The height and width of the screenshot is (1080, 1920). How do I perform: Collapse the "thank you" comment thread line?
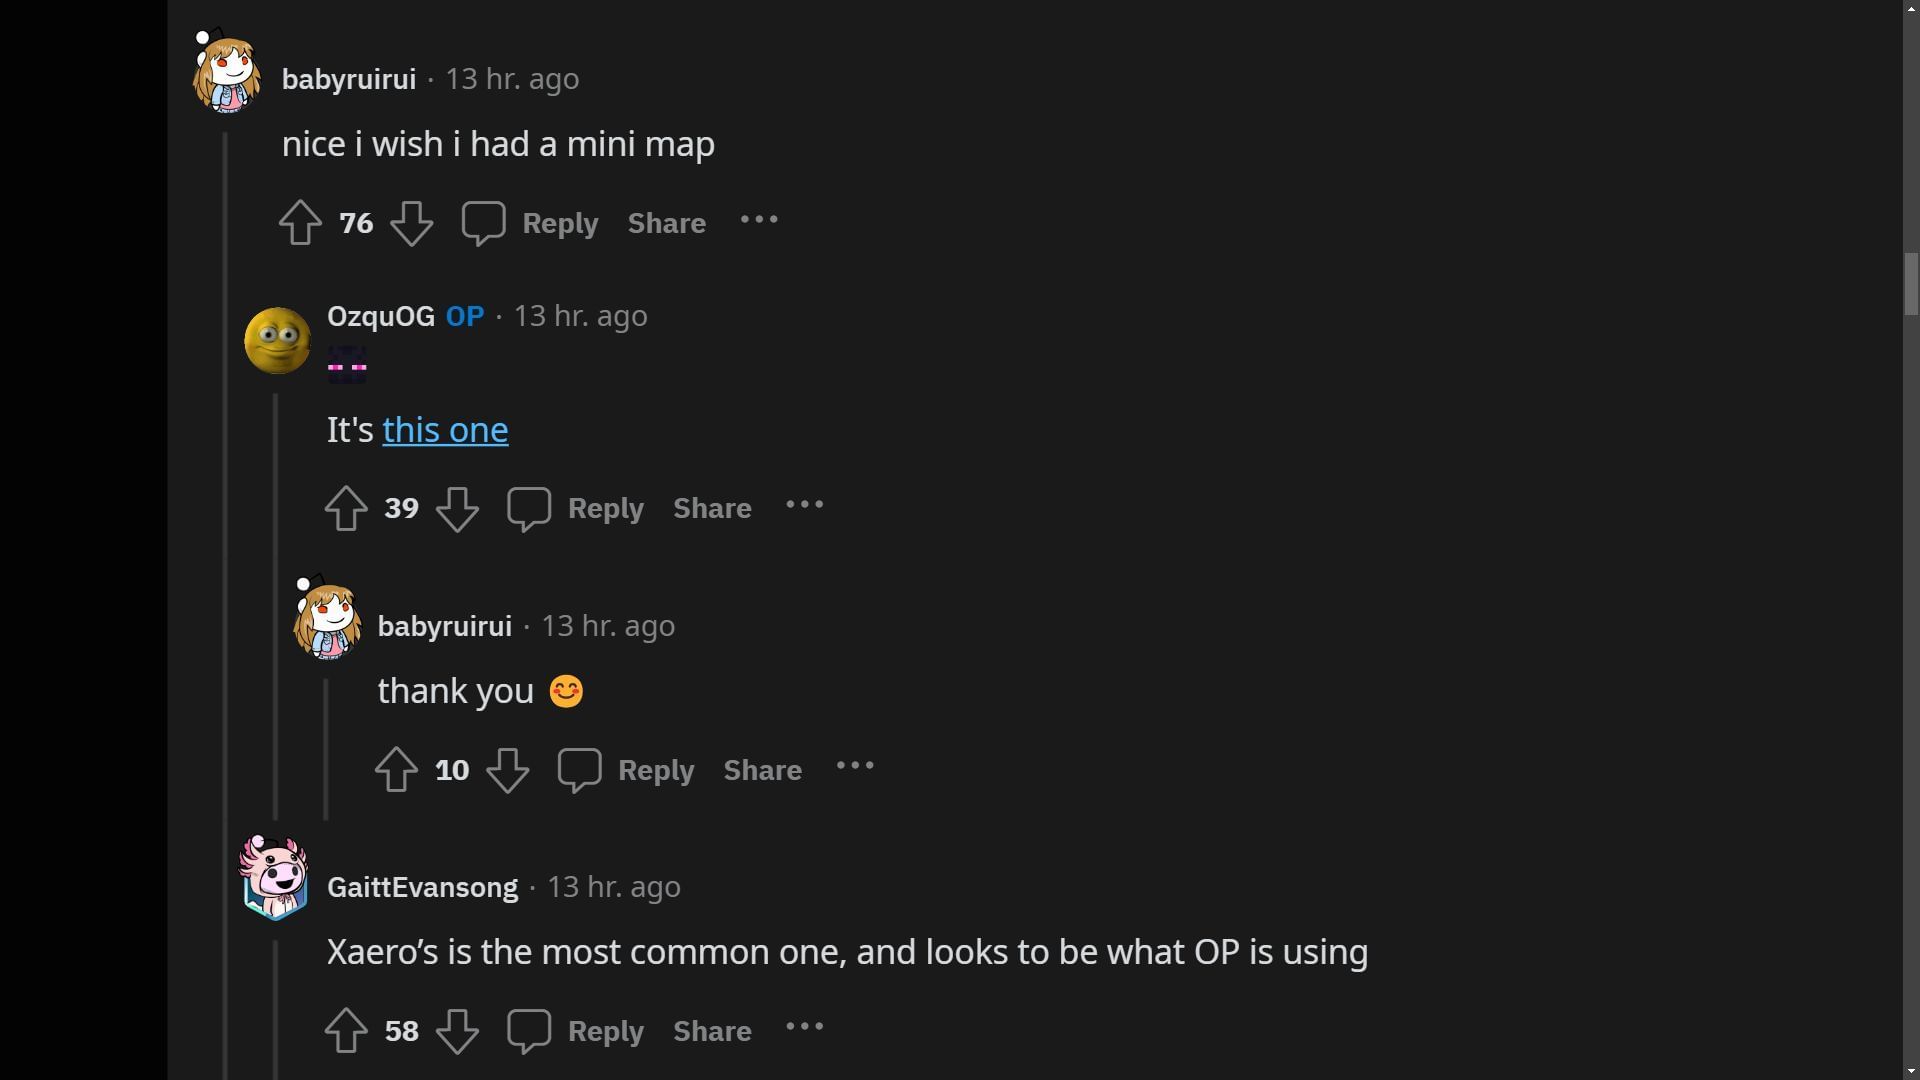[x=326, y=748]
